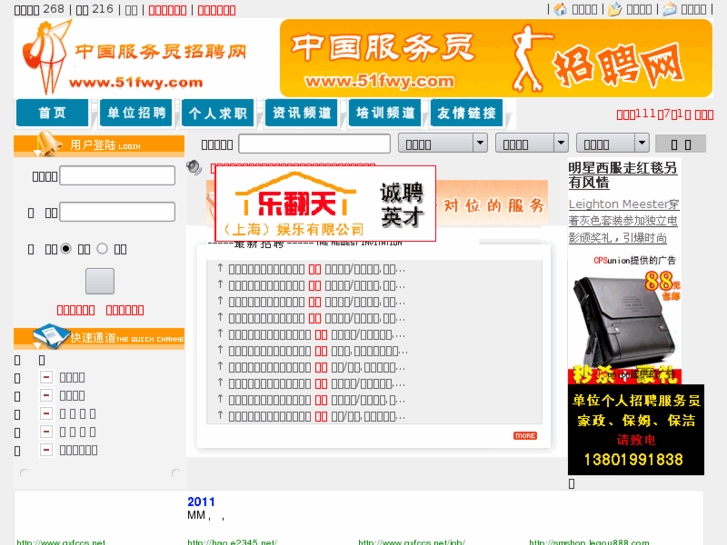This screenshot has height=545, width=727.
Task: Open the 单位招聘 navigation tab
Action: (136, 113)
